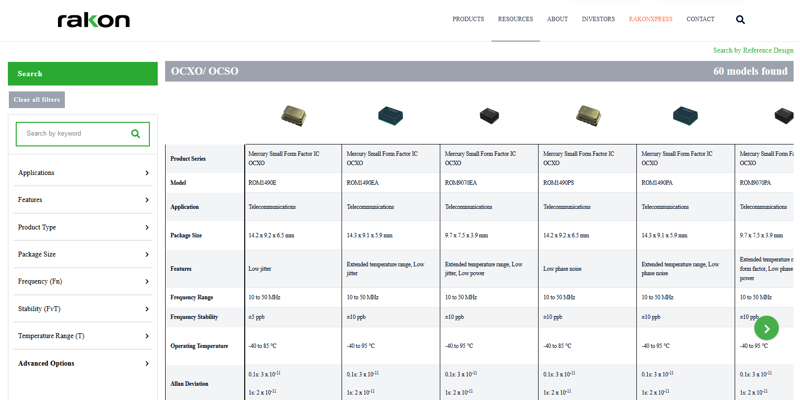
Task: Select model text ROM9070PA
Action: [756, 183]
